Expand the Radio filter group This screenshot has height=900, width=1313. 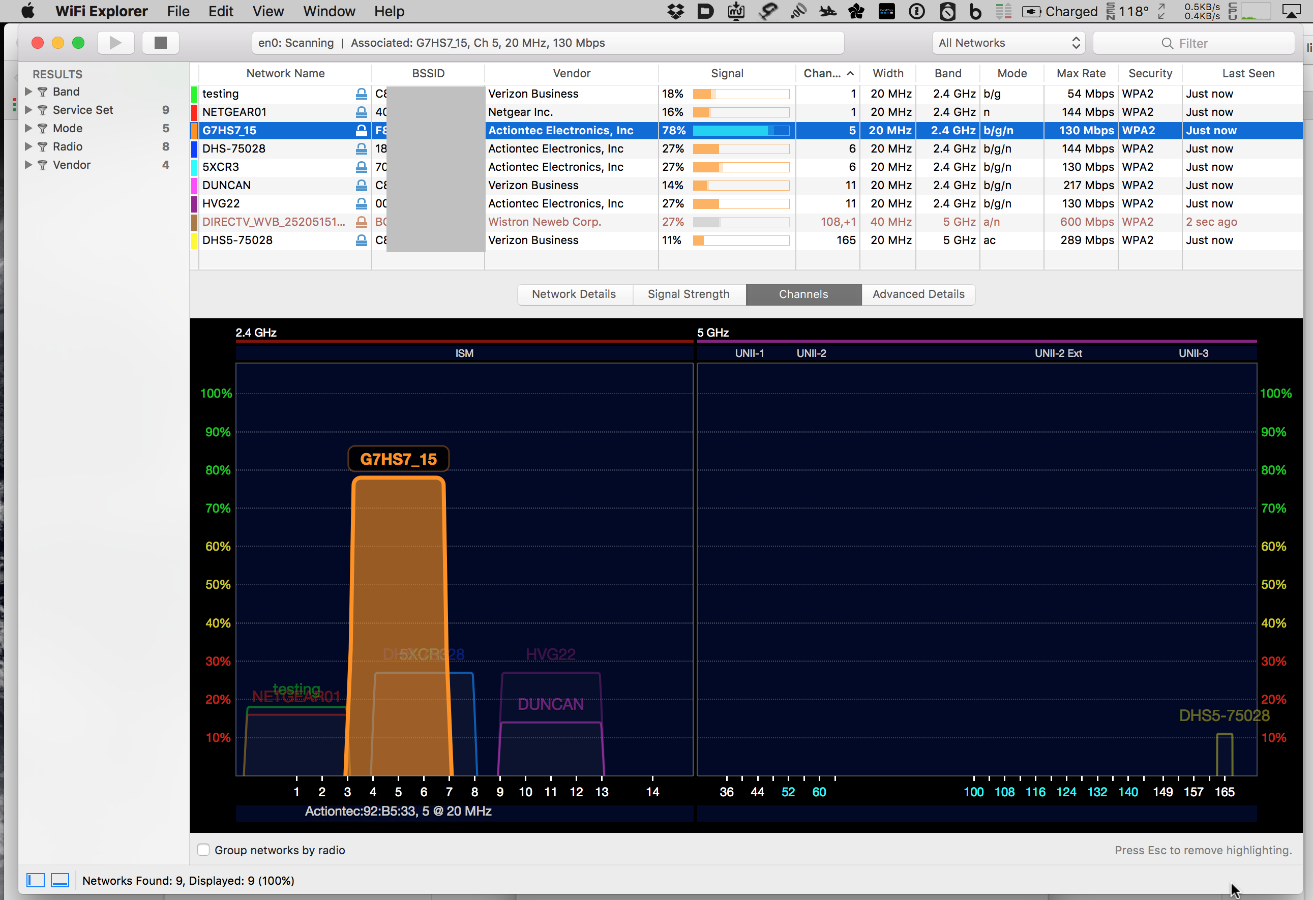point(29,147)
